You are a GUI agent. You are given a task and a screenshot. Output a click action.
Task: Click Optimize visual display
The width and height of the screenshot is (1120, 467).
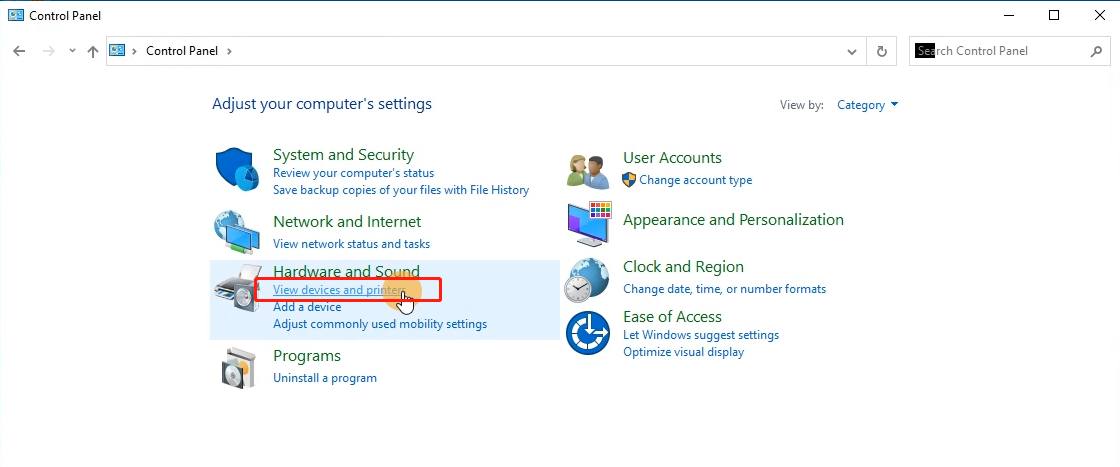[x=684, y=352]
